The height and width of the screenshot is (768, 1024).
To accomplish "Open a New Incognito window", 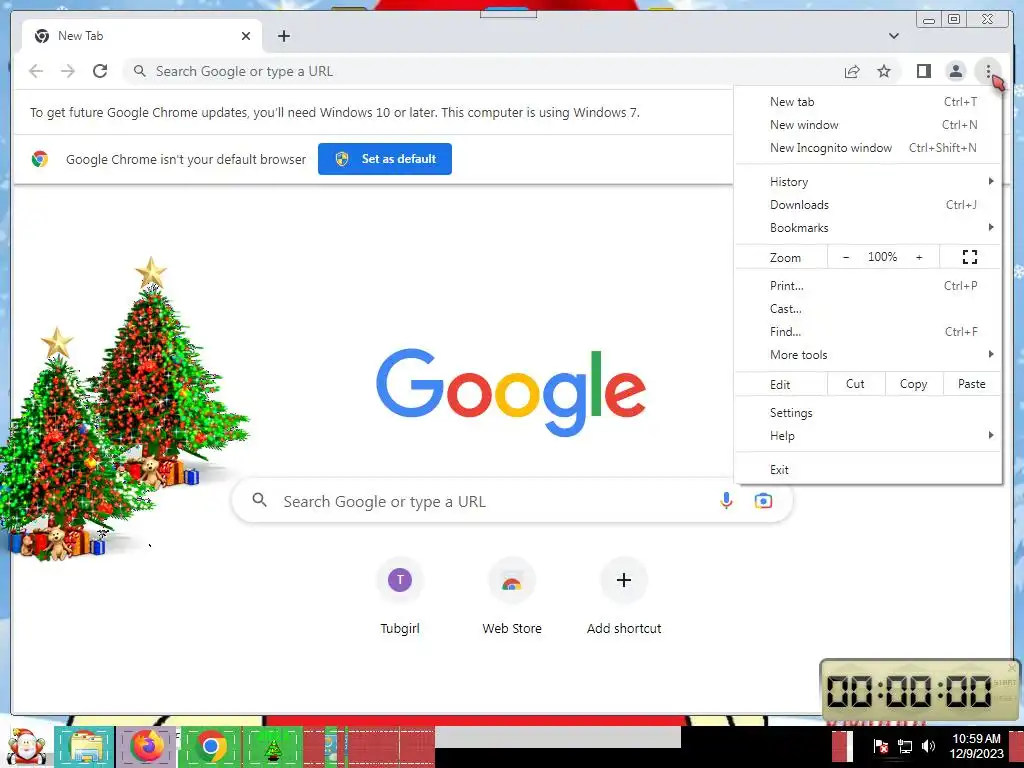I will 868,148.
